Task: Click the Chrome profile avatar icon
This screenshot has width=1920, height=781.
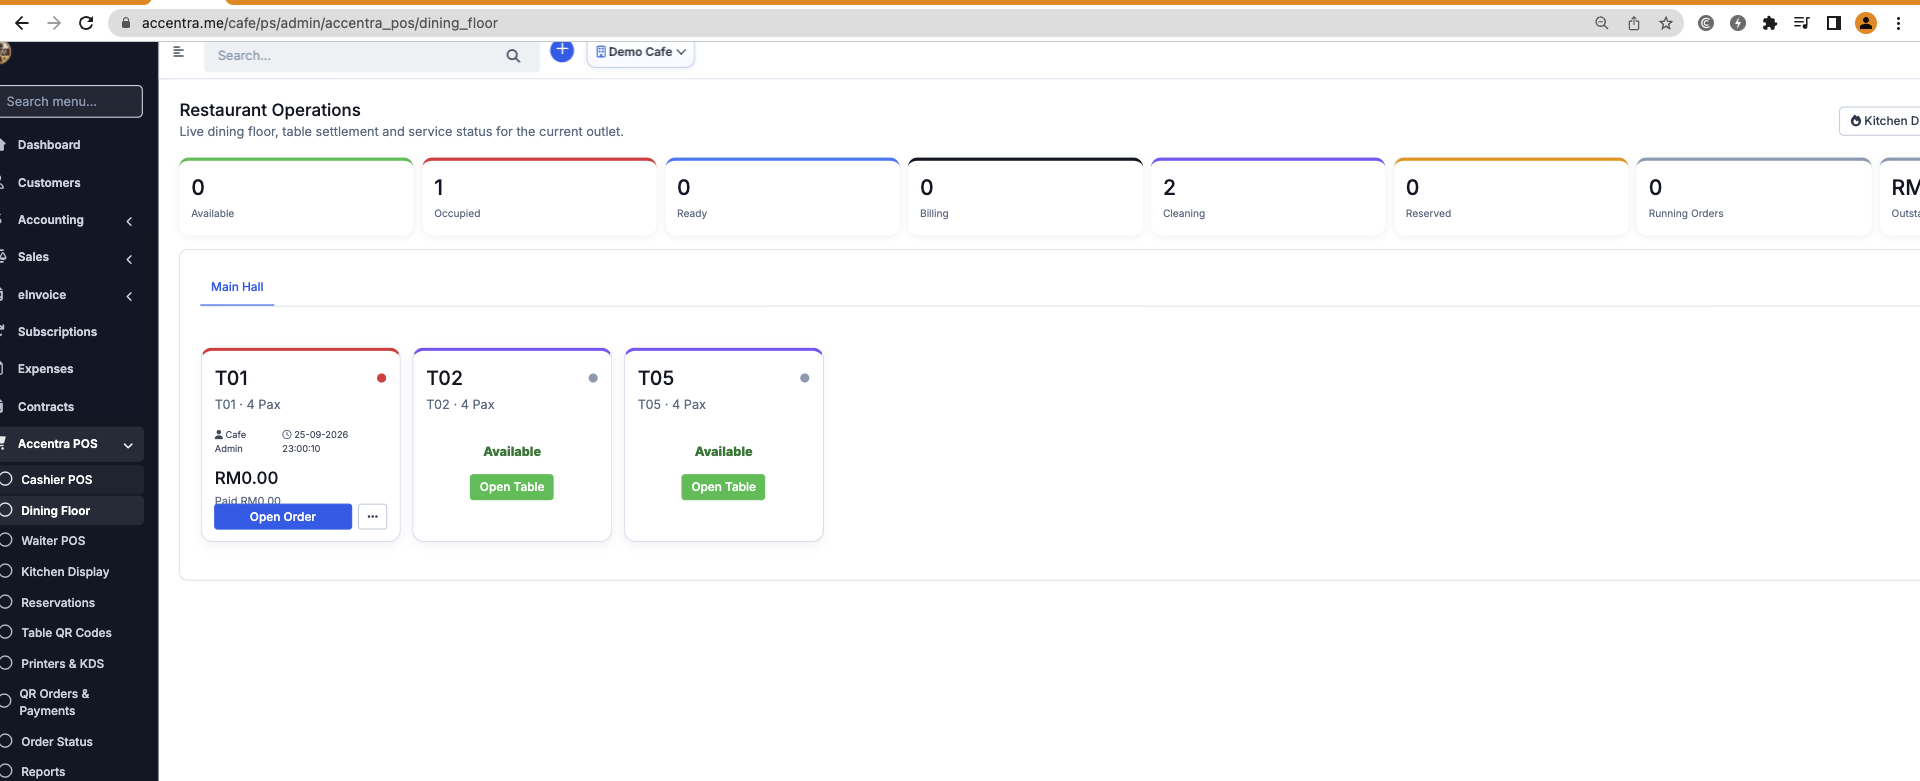Action: [x=1866, y=23]
